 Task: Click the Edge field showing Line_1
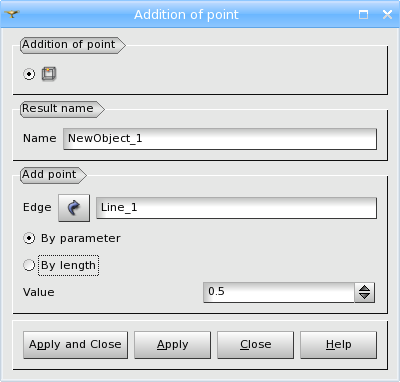[236, 208]
